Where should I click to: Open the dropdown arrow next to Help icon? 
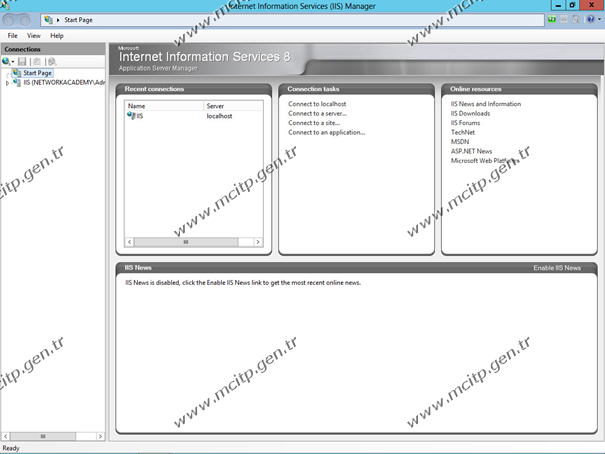click(x=599, y=19)
